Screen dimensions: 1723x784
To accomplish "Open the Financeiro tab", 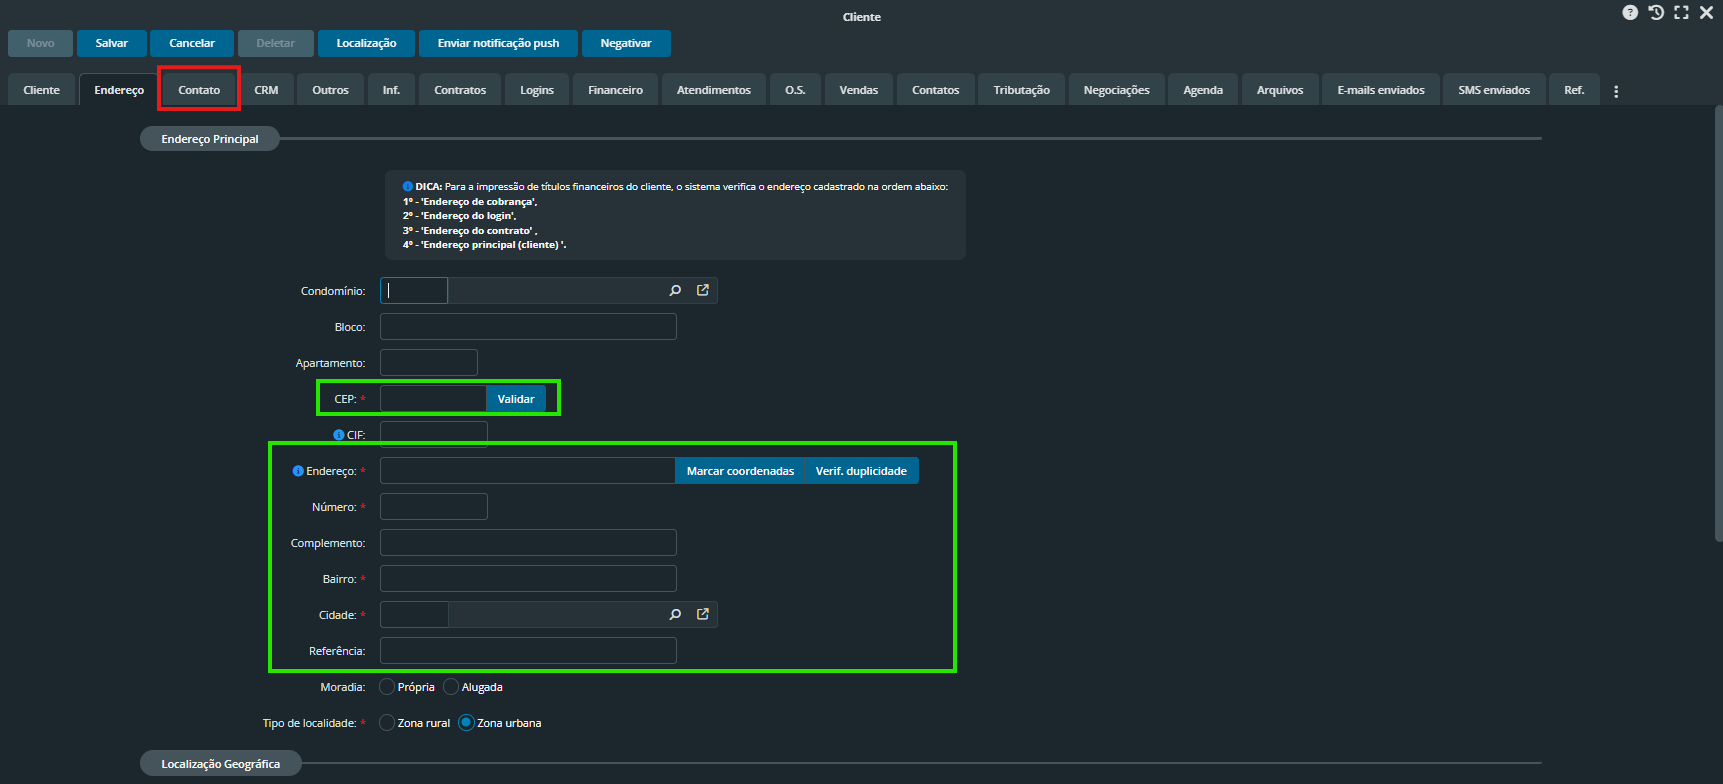I will tap(615, 90).
